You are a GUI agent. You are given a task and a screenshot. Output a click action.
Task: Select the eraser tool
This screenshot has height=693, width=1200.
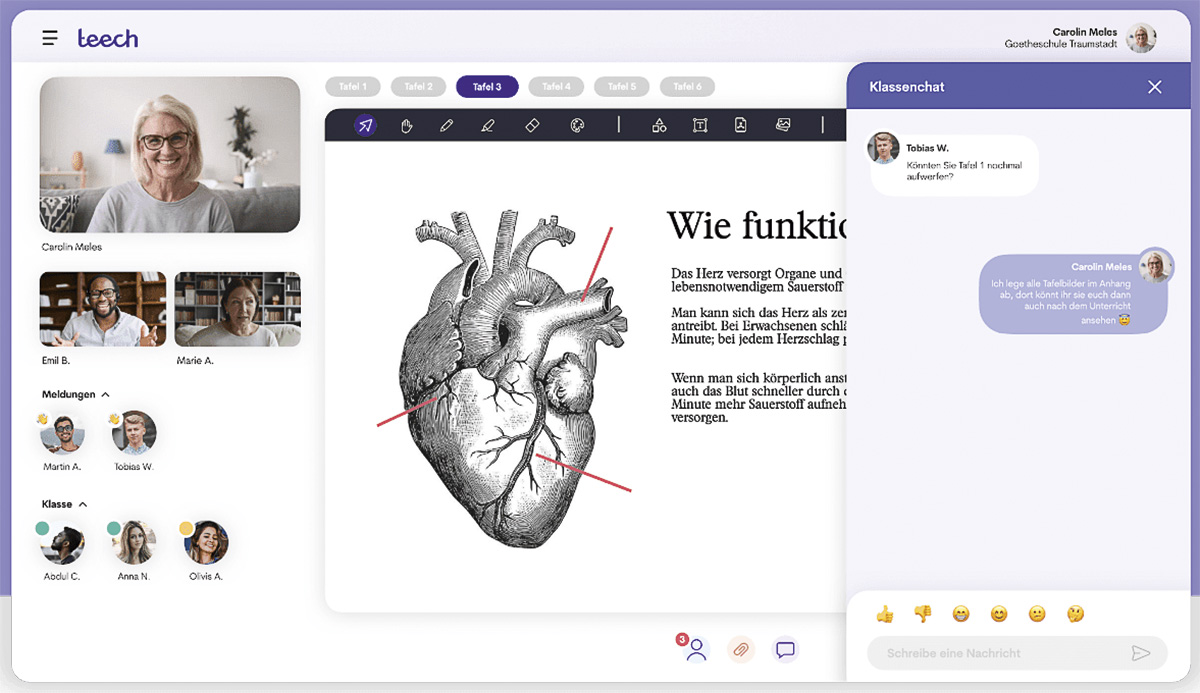532,125
